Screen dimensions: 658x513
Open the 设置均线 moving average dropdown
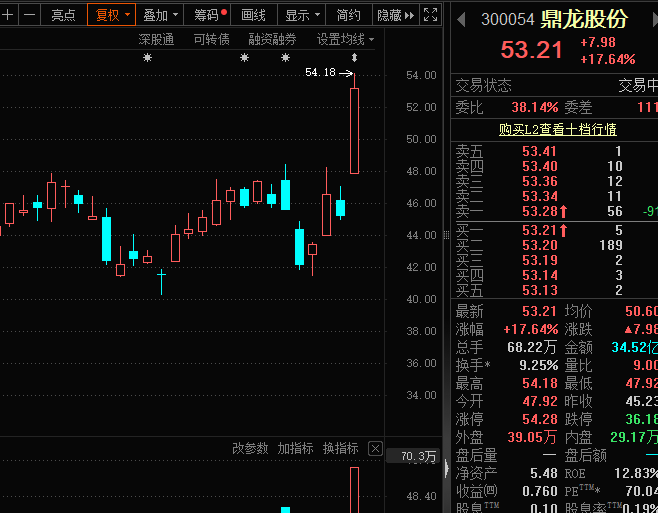pos(345,39)
